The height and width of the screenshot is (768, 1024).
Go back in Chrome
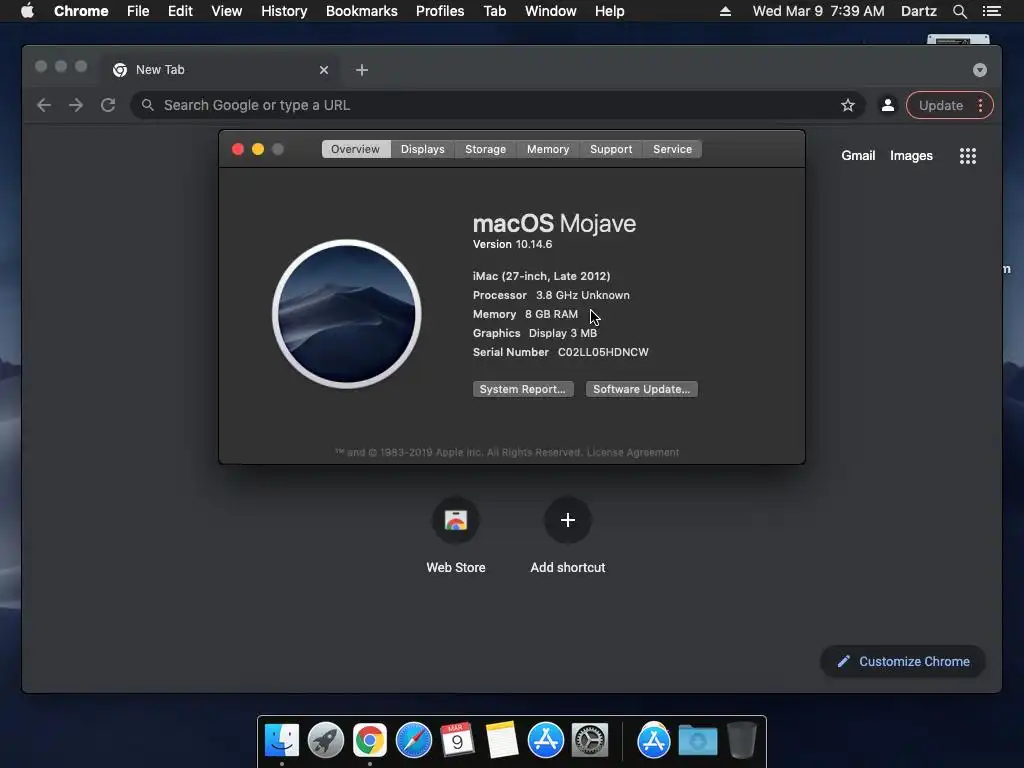(44, 105)
